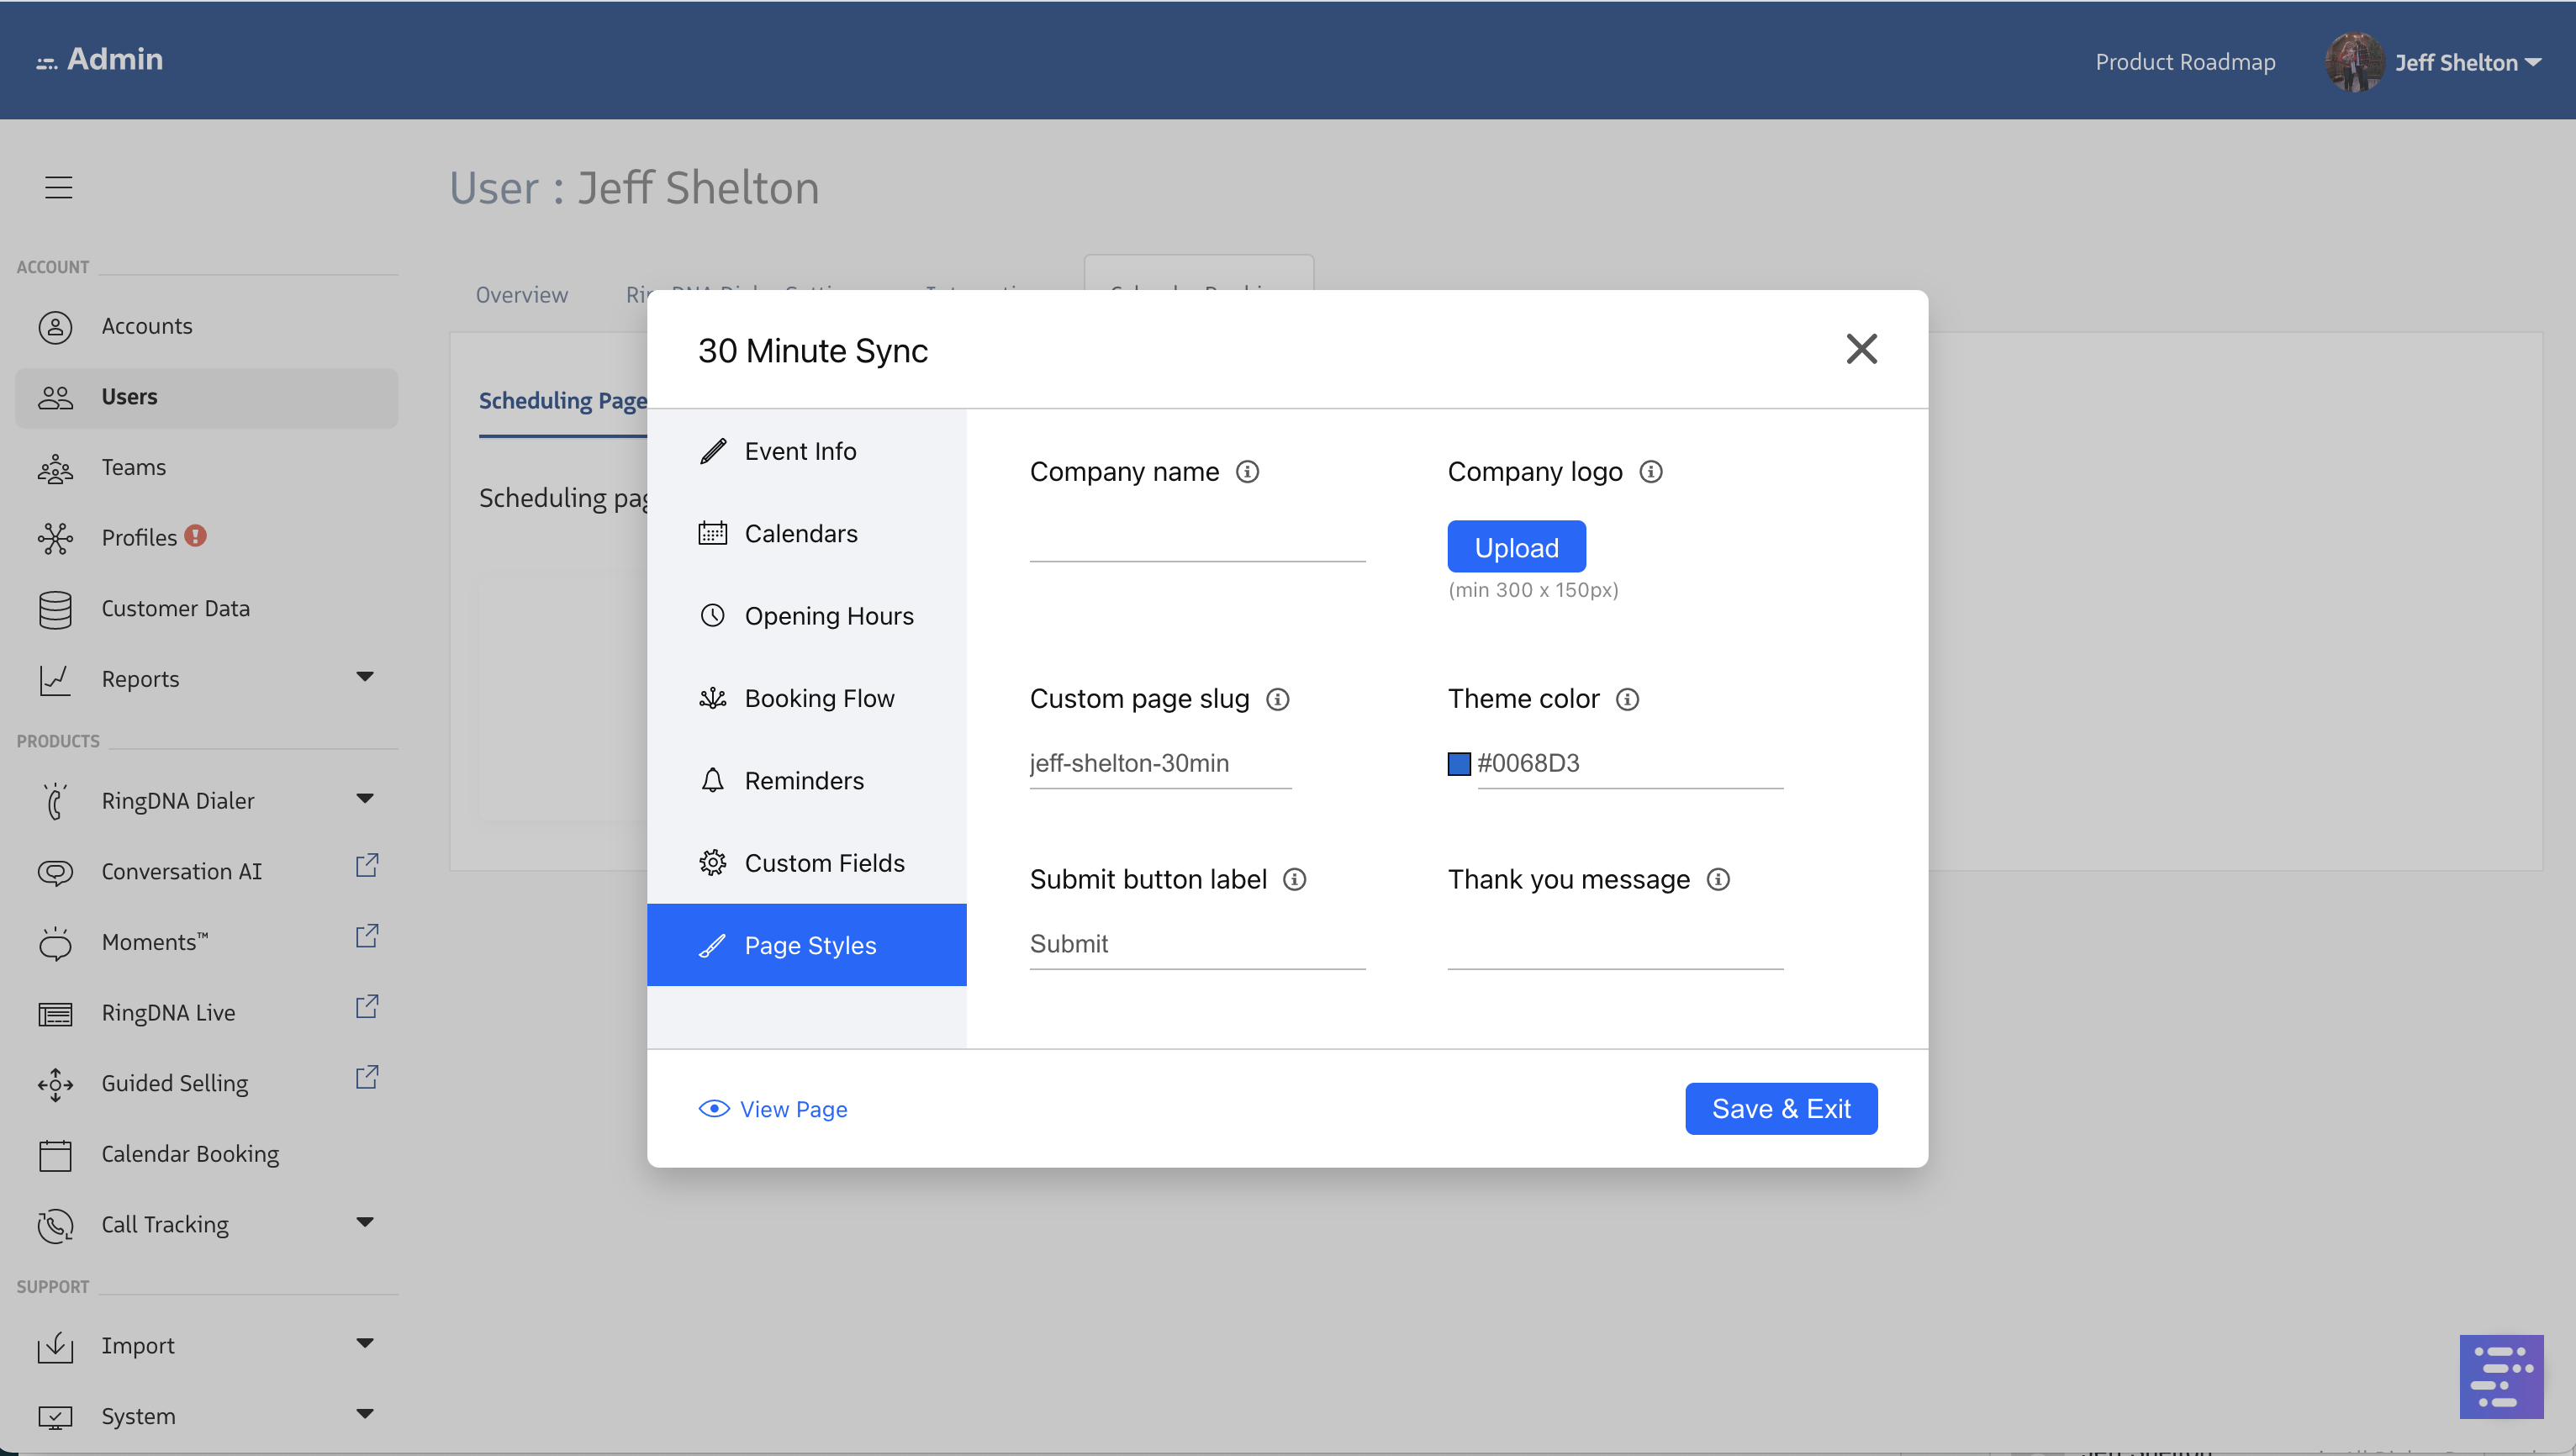
Task: Click info icon next to Thank you message
Action: (x=1718, y=879)
